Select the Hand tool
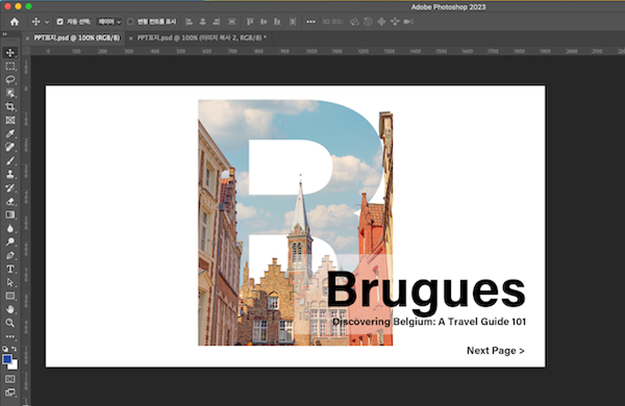 [11, 309]
